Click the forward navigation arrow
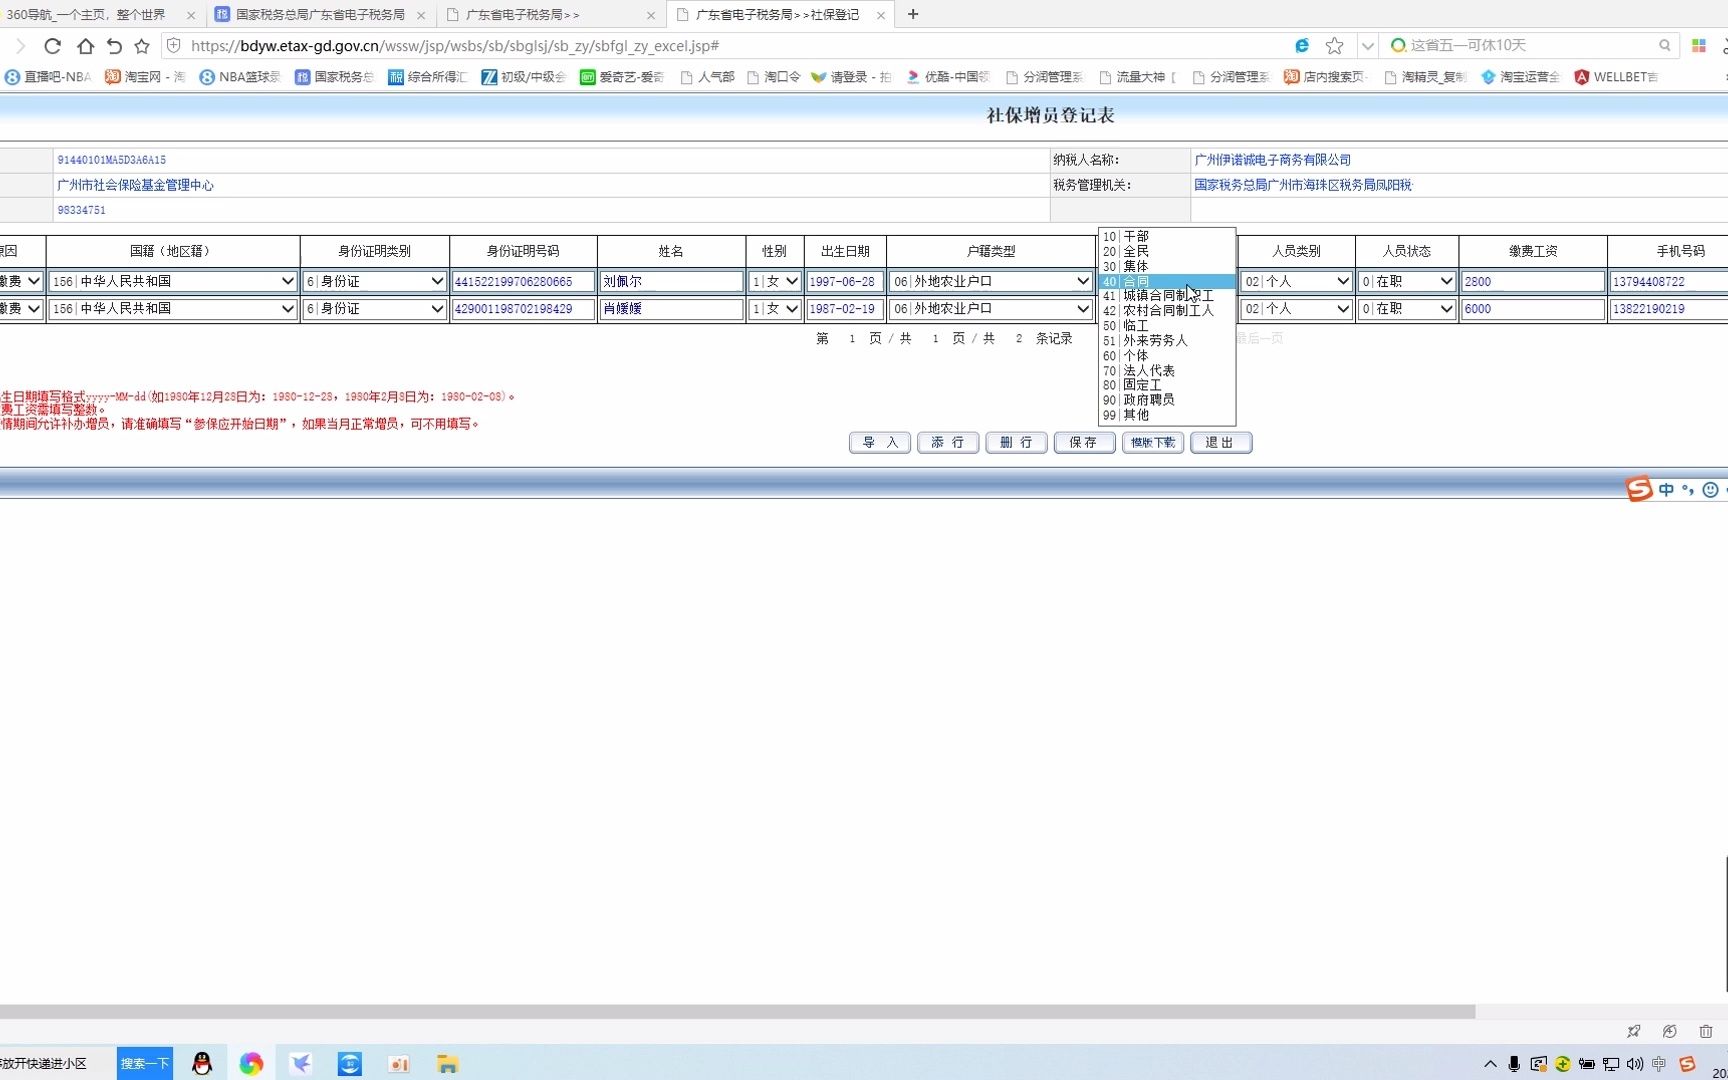 pyautogui.click(x=20, y=46)
